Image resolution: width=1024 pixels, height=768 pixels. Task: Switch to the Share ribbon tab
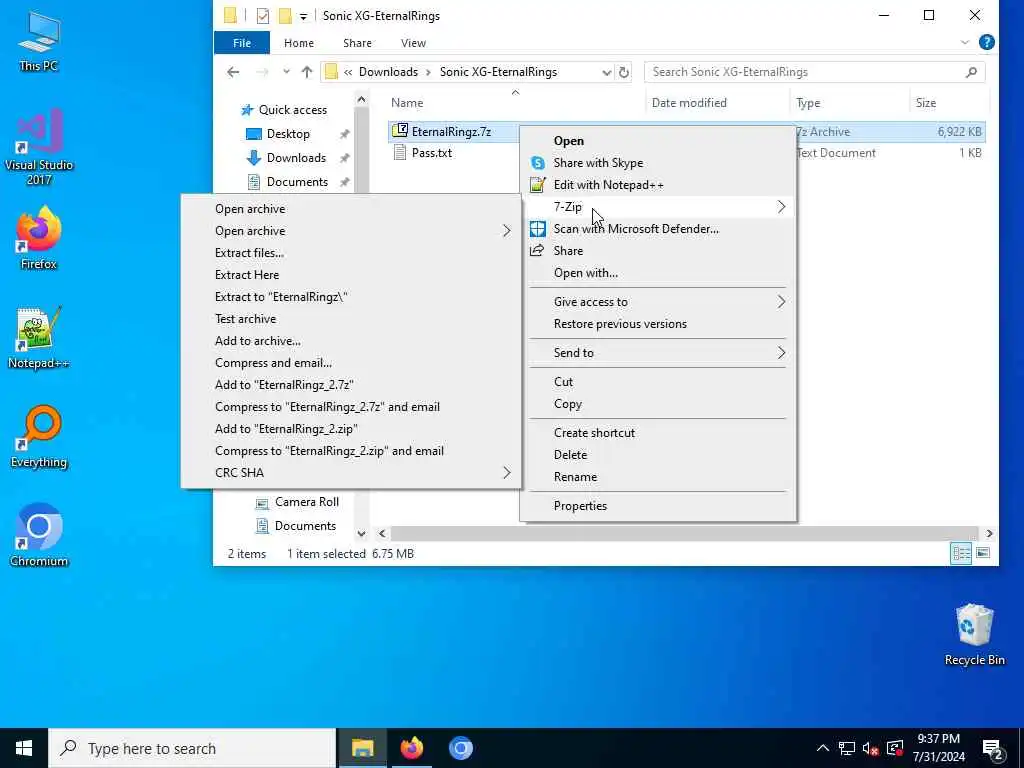(357, 42)
